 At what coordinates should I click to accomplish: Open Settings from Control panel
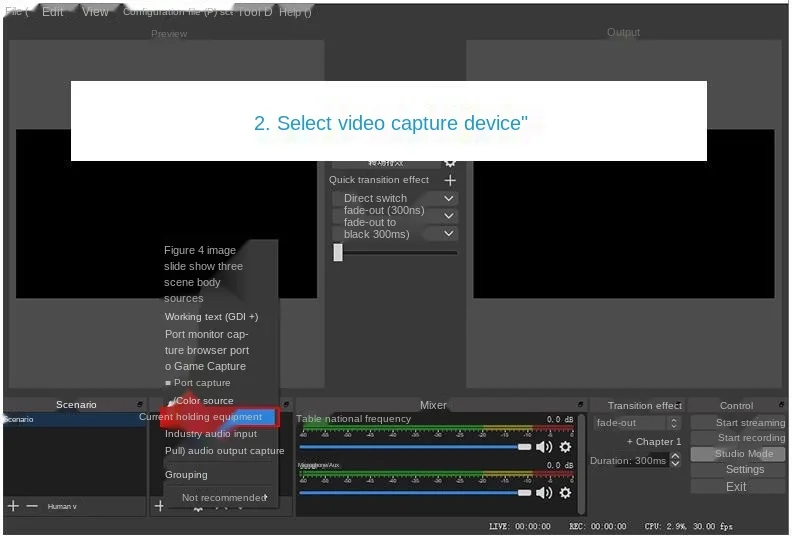click(738, 469)
